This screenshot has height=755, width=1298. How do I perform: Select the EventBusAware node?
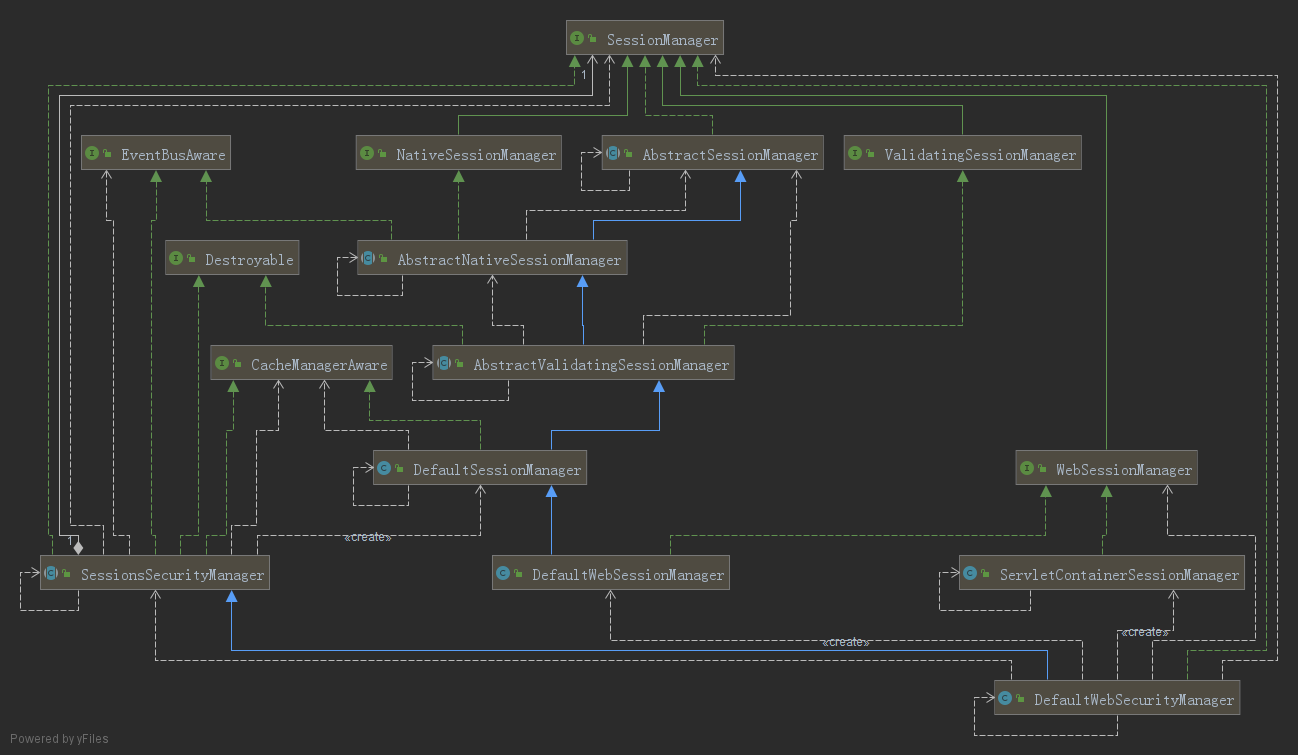click(x=155, y=154)
